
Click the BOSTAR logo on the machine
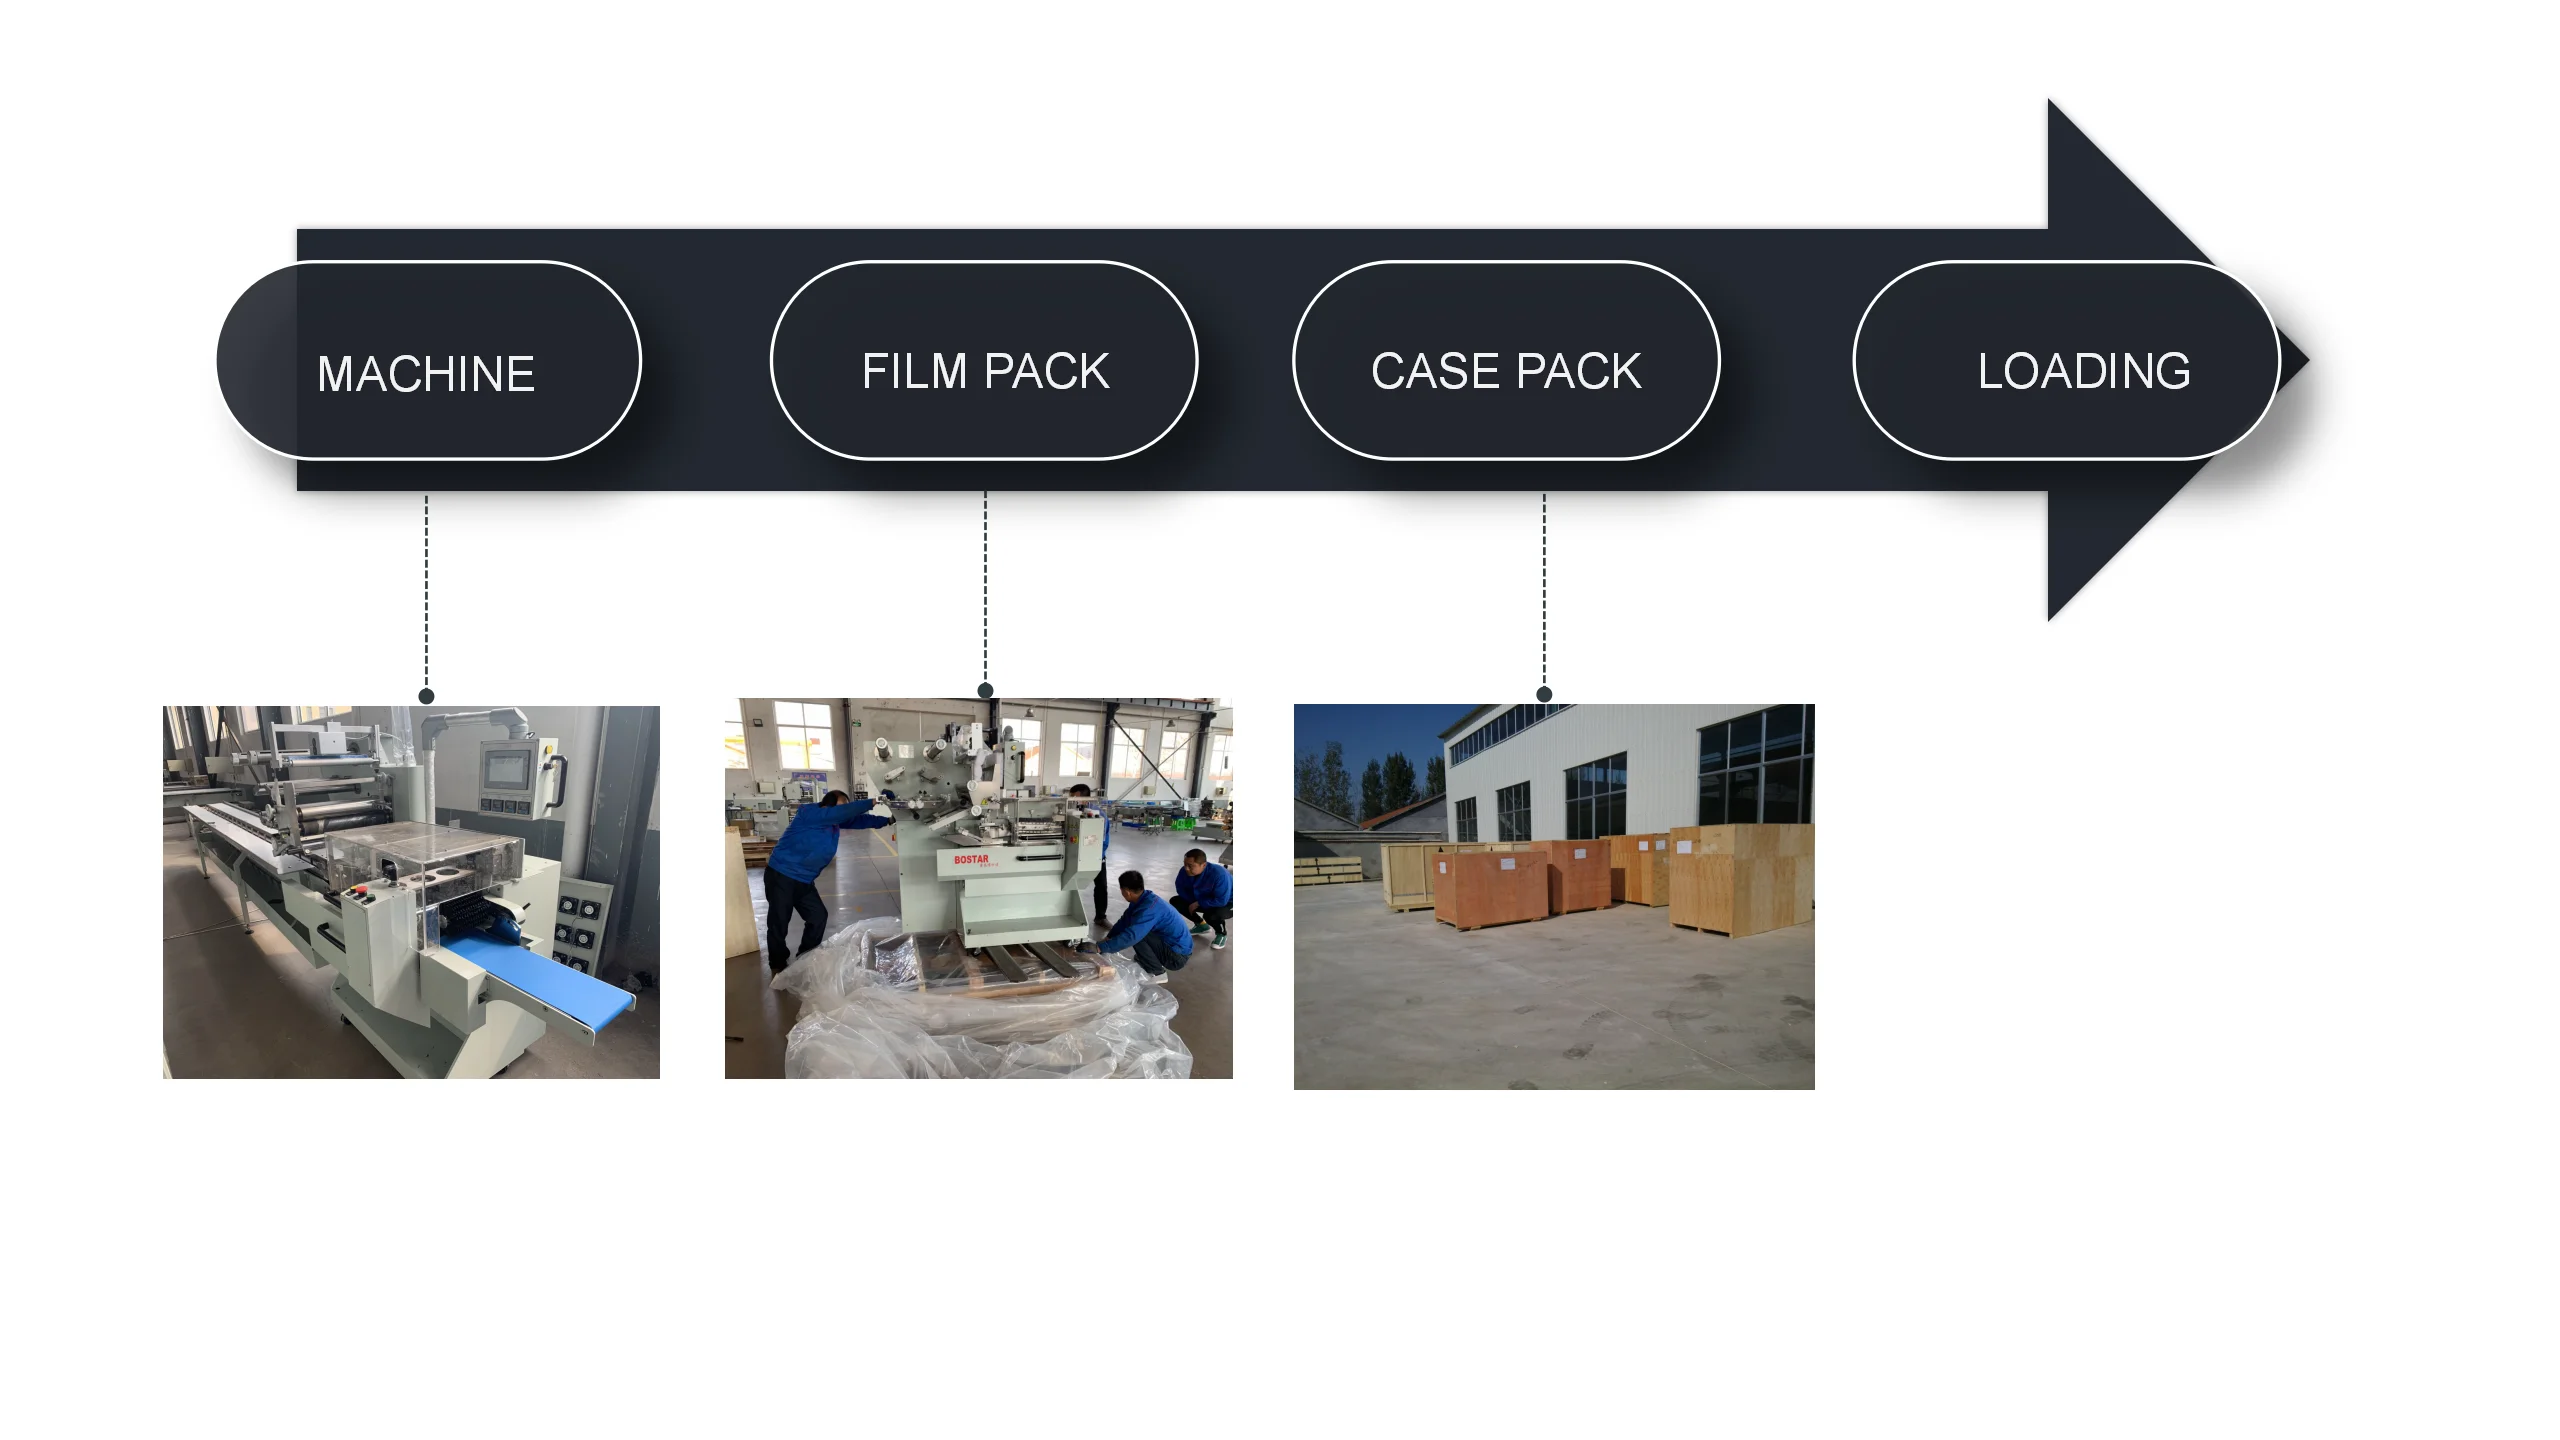click(x=970, y=859)
